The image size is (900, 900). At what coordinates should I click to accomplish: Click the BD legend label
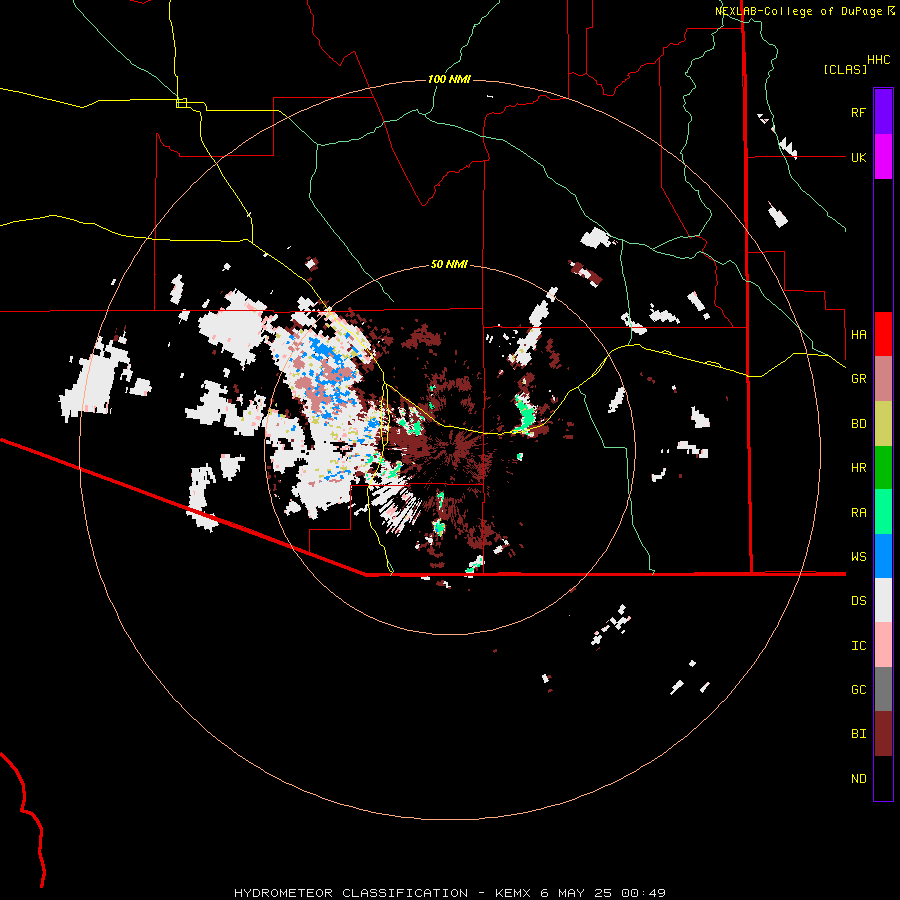[858, 424]
